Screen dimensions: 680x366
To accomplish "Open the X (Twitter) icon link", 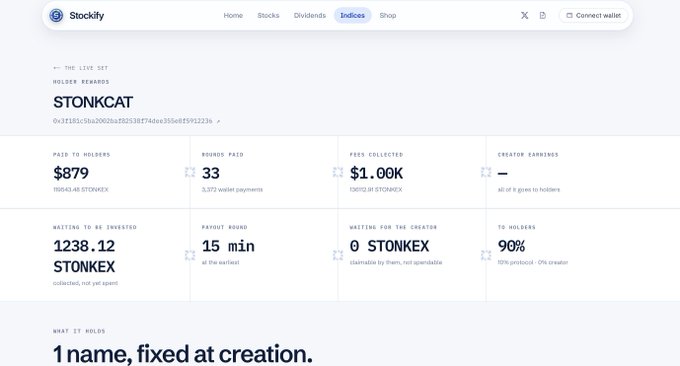I will pos(524,16).
